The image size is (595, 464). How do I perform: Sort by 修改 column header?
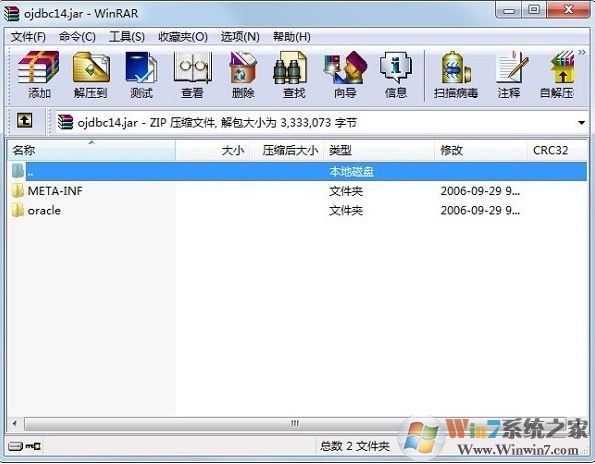click(x=481, y=151)
